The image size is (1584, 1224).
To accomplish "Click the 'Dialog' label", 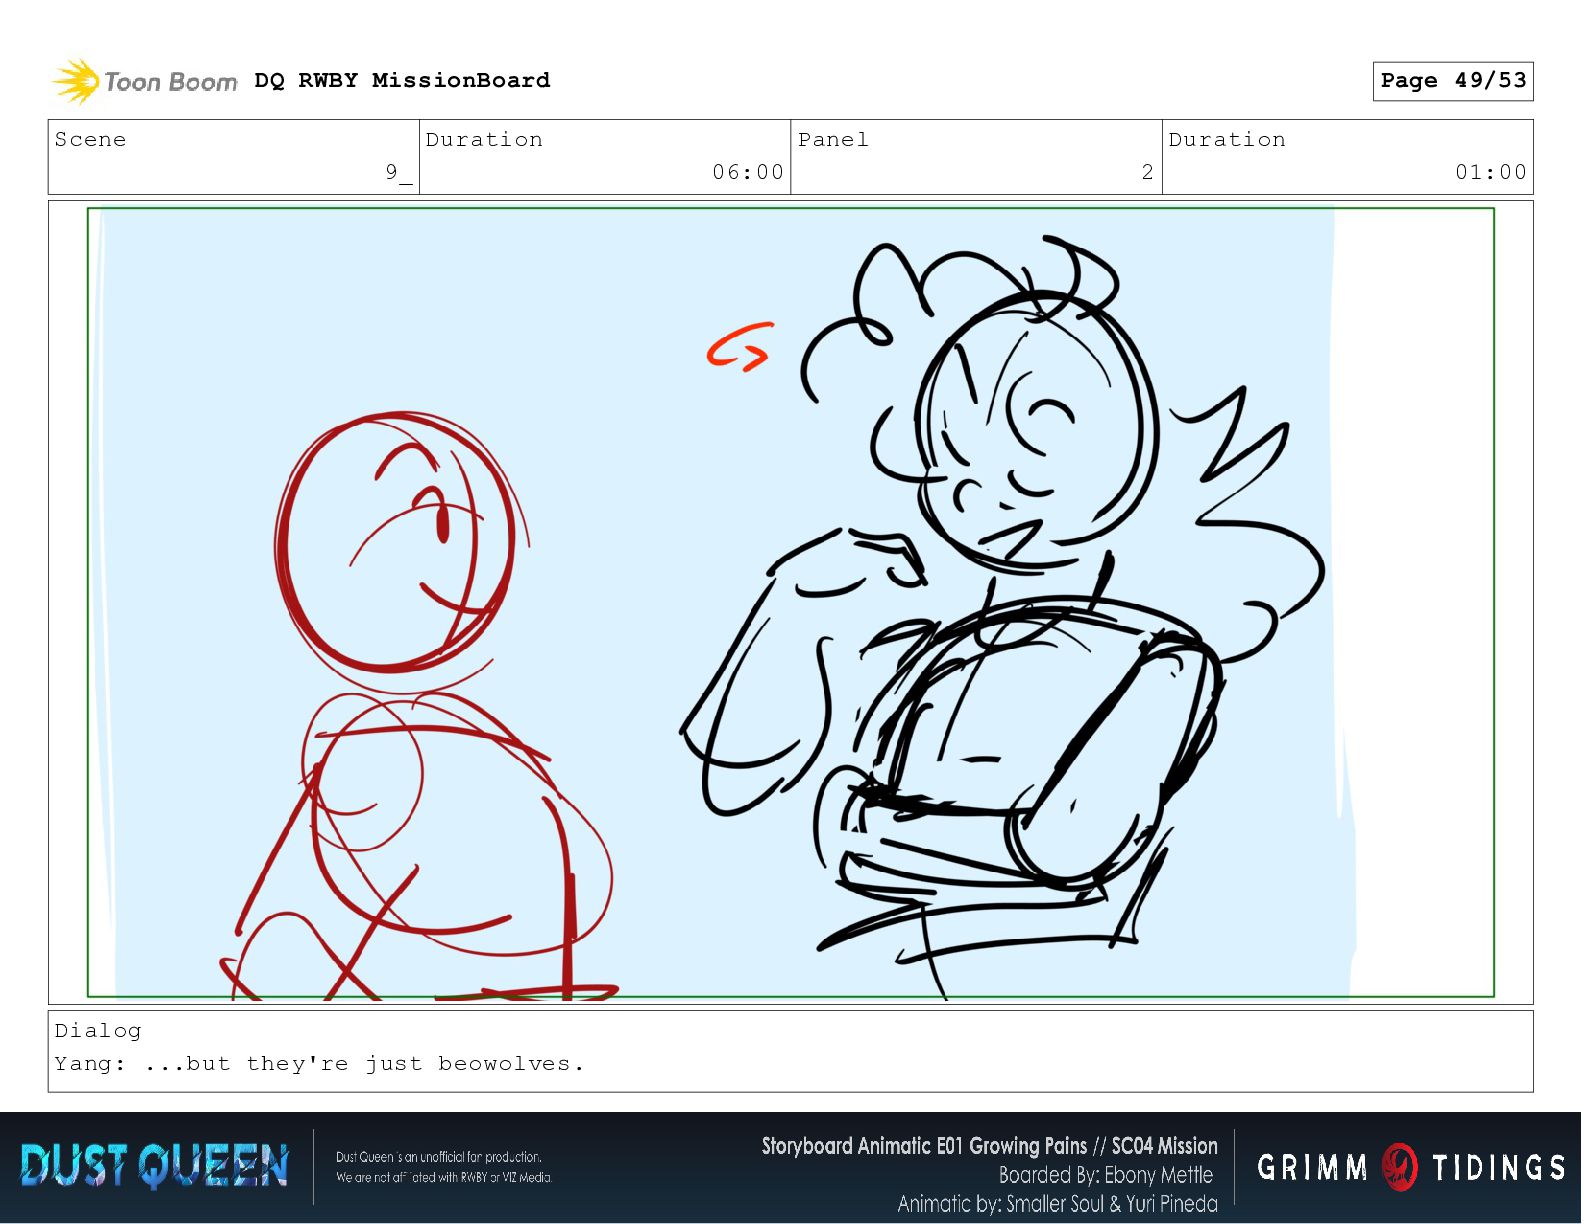I will coord(98,1030).
